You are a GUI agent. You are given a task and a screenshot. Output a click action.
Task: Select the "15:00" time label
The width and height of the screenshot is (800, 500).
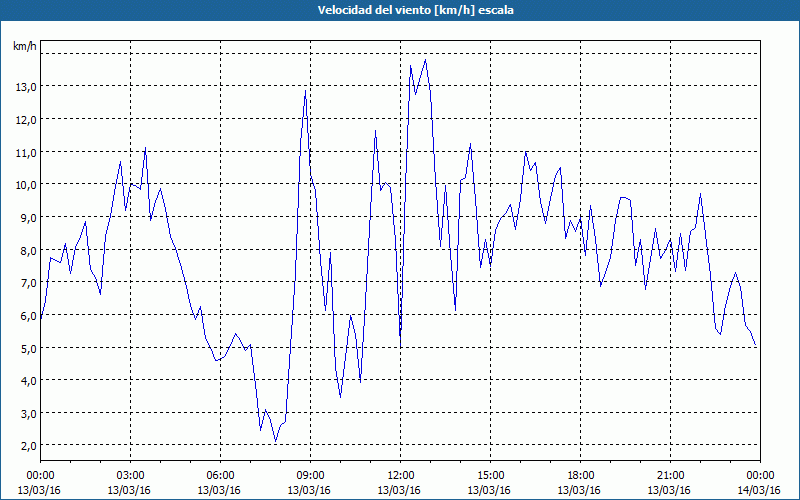[490, 476]
